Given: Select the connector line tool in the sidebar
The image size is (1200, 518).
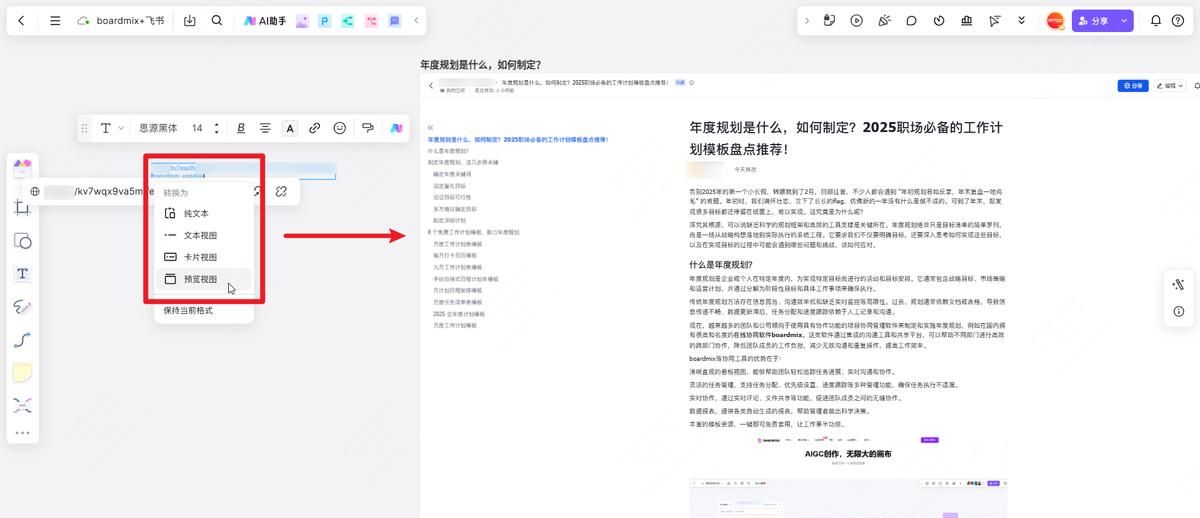Looking at the screenshot, I should tap(22, 340).
